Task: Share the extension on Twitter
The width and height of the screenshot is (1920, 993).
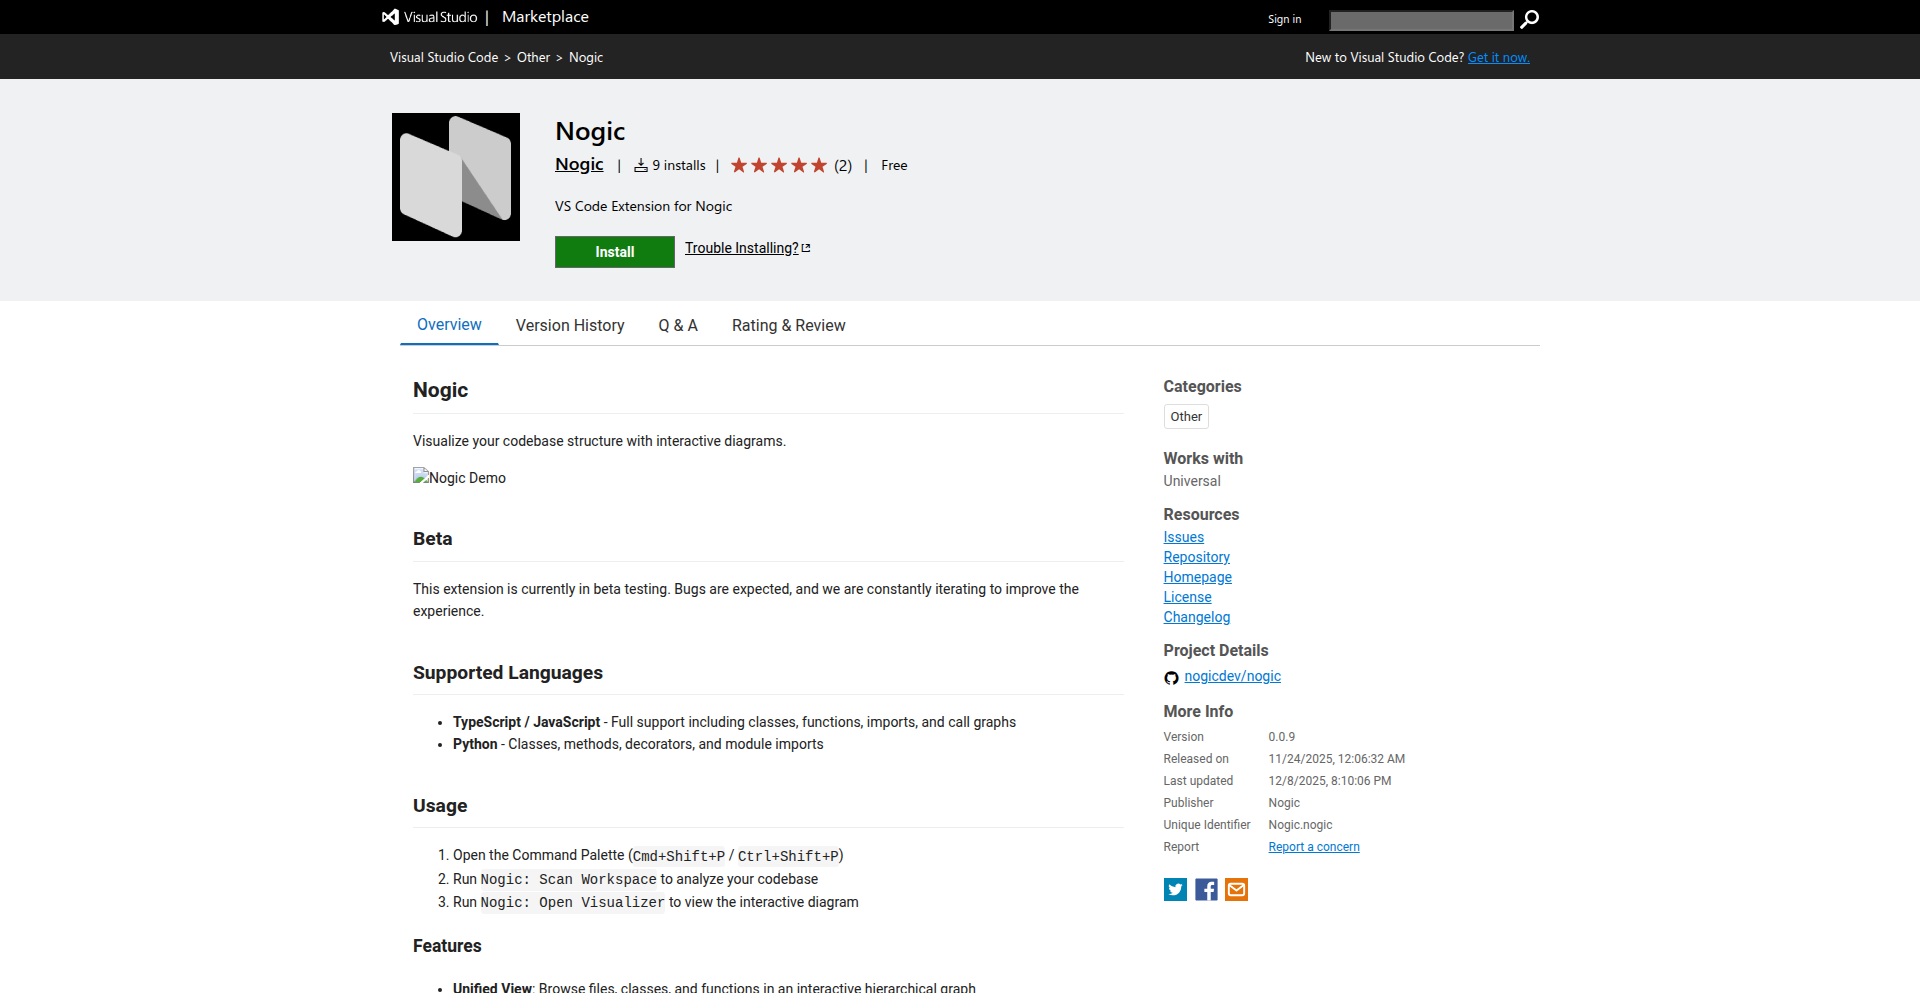Action: [x=1175, y=890]
